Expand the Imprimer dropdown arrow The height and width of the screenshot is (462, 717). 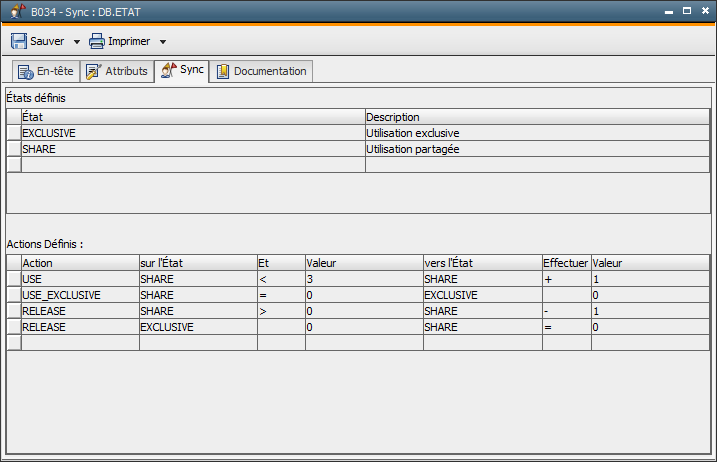point(162,42)
